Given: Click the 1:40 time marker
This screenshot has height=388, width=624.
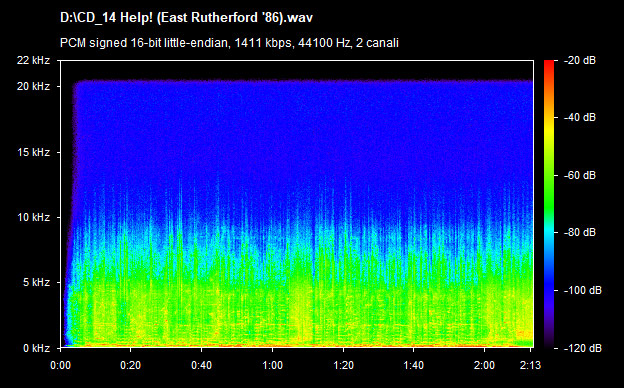Looking at the screenshot, I should [413, 365].
